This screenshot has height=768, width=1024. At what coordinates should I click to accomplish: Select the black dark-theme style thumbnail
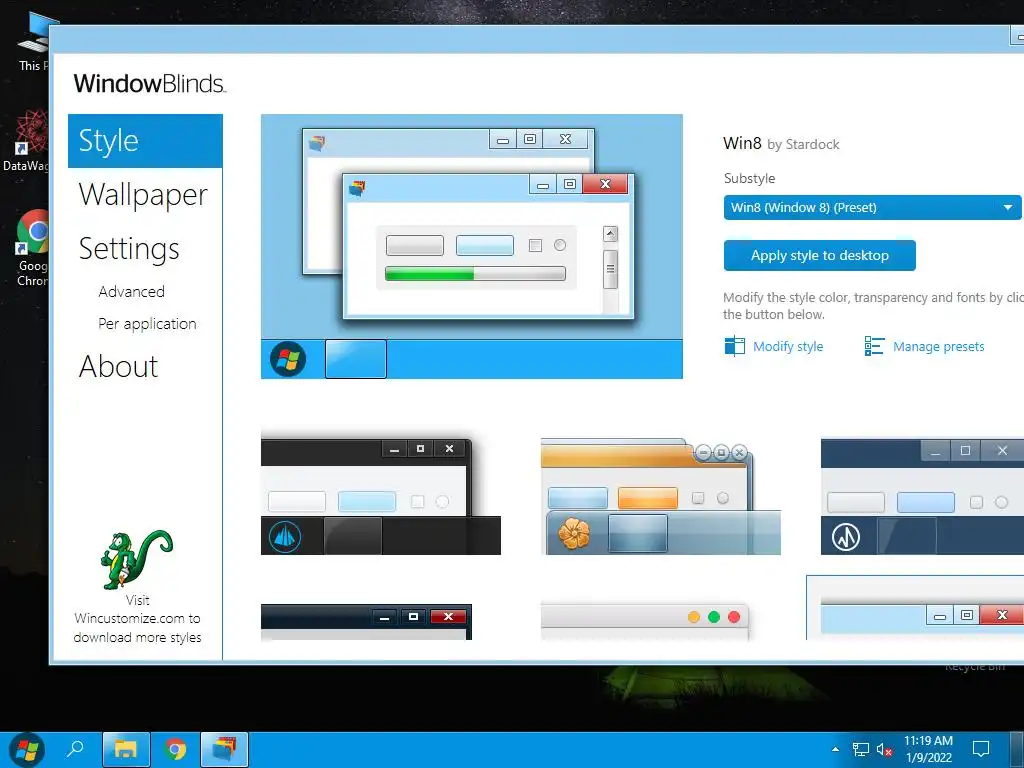pyautogui.click(x=381, y=497)
